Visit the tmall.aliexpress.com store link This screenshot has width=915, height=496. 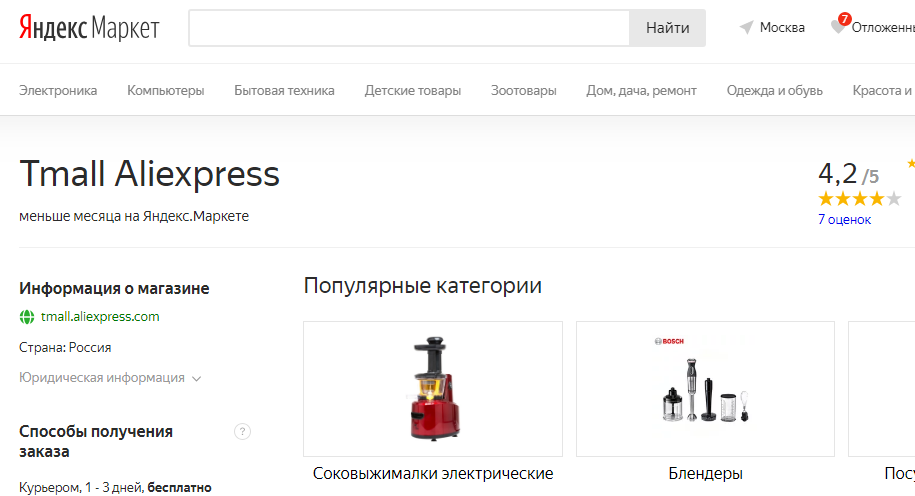100,317
